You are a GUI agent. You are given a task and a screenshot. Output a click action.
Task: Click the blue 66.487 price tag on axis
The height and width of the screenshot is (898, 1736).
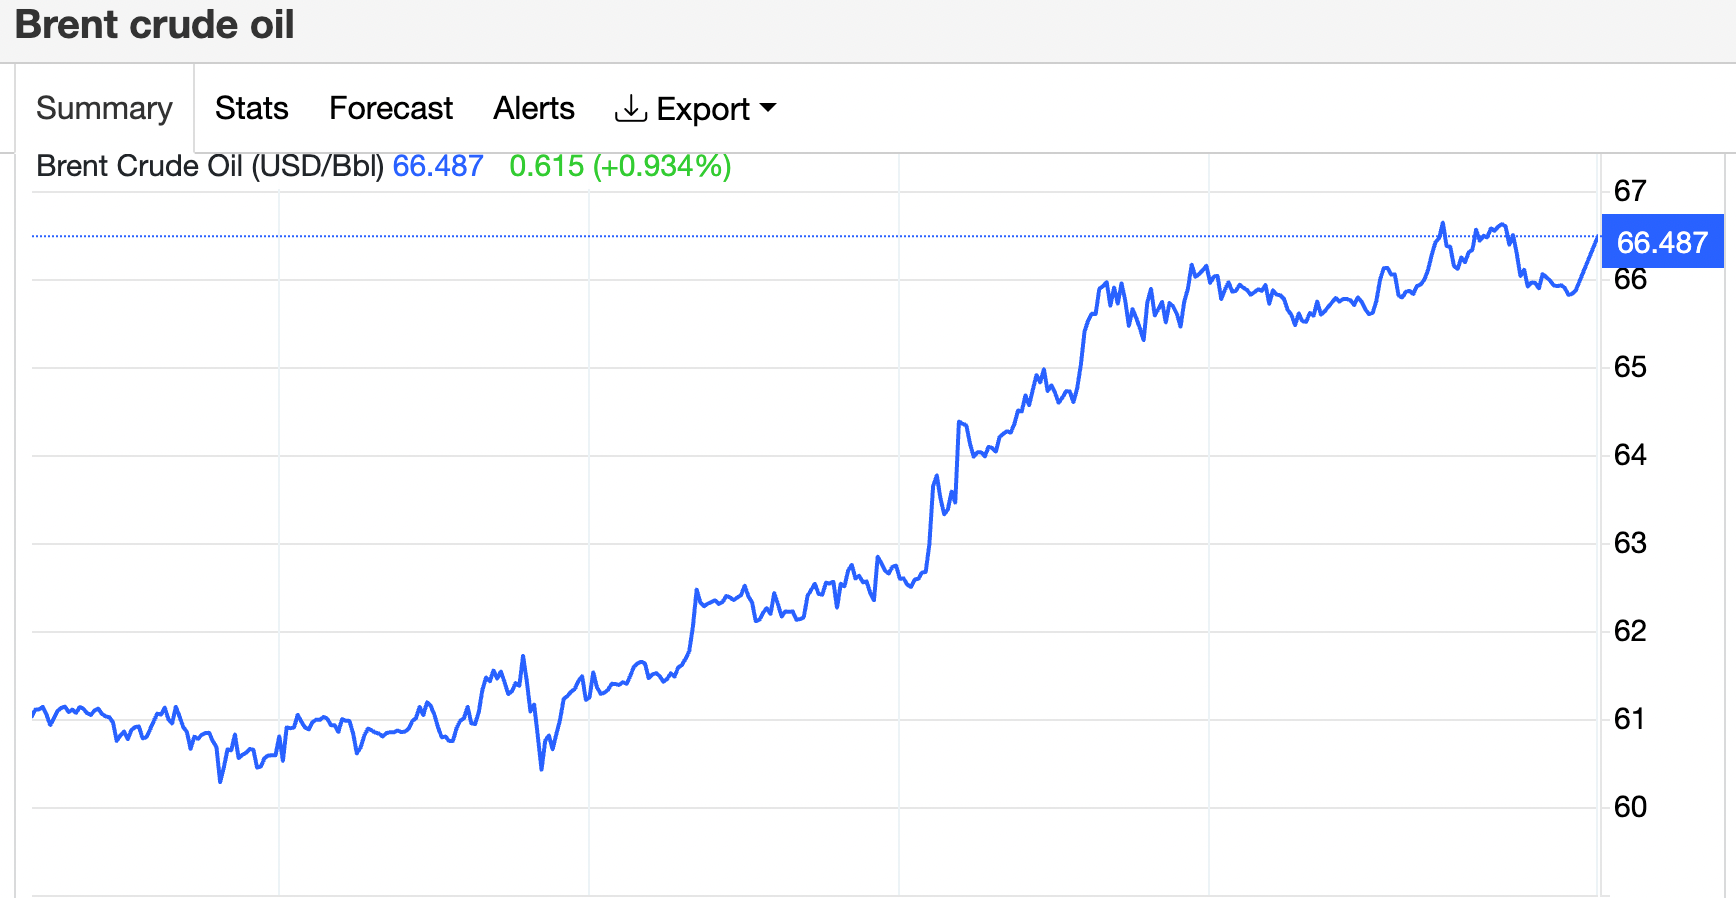1662,242
